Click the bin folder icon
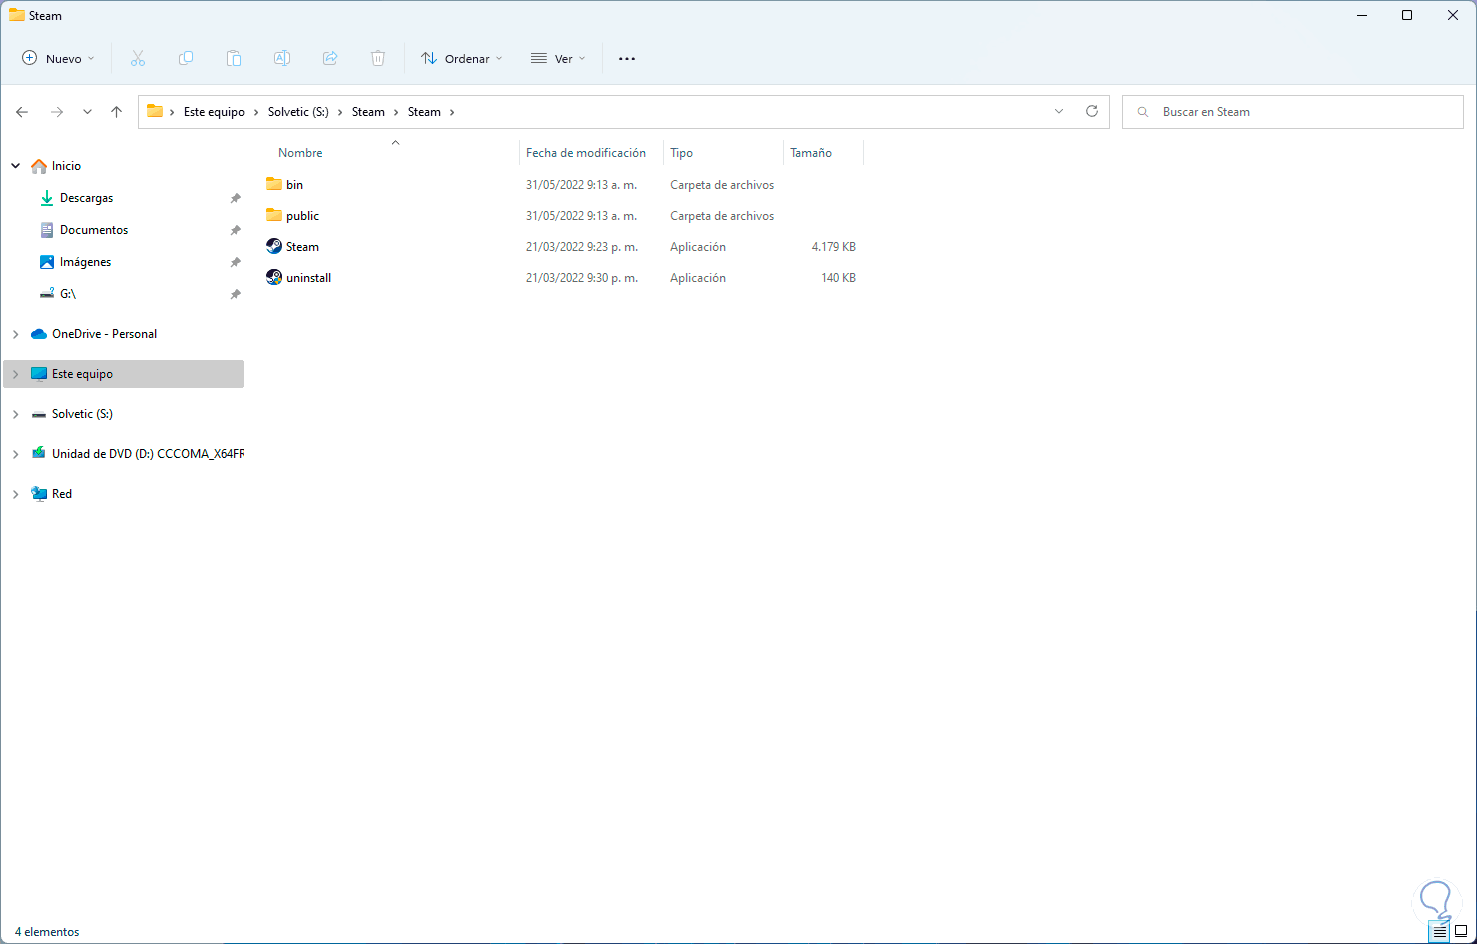The image size is (1477, 944). (274, 184)
